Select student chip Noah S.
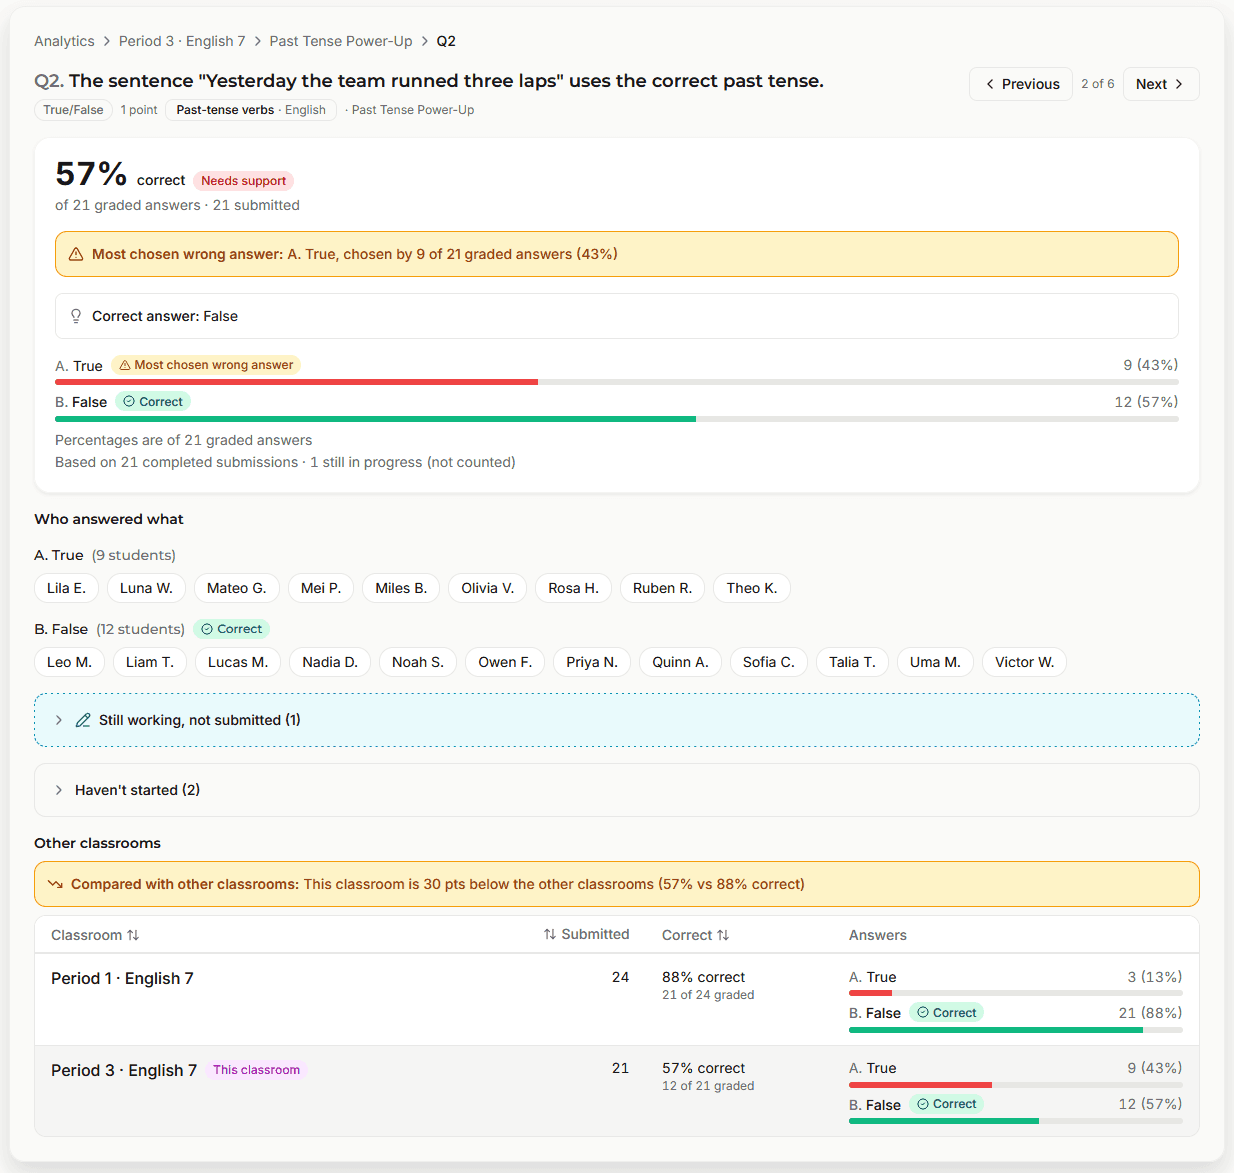Screen dimensions: 1234x1173 pos(418,662)
